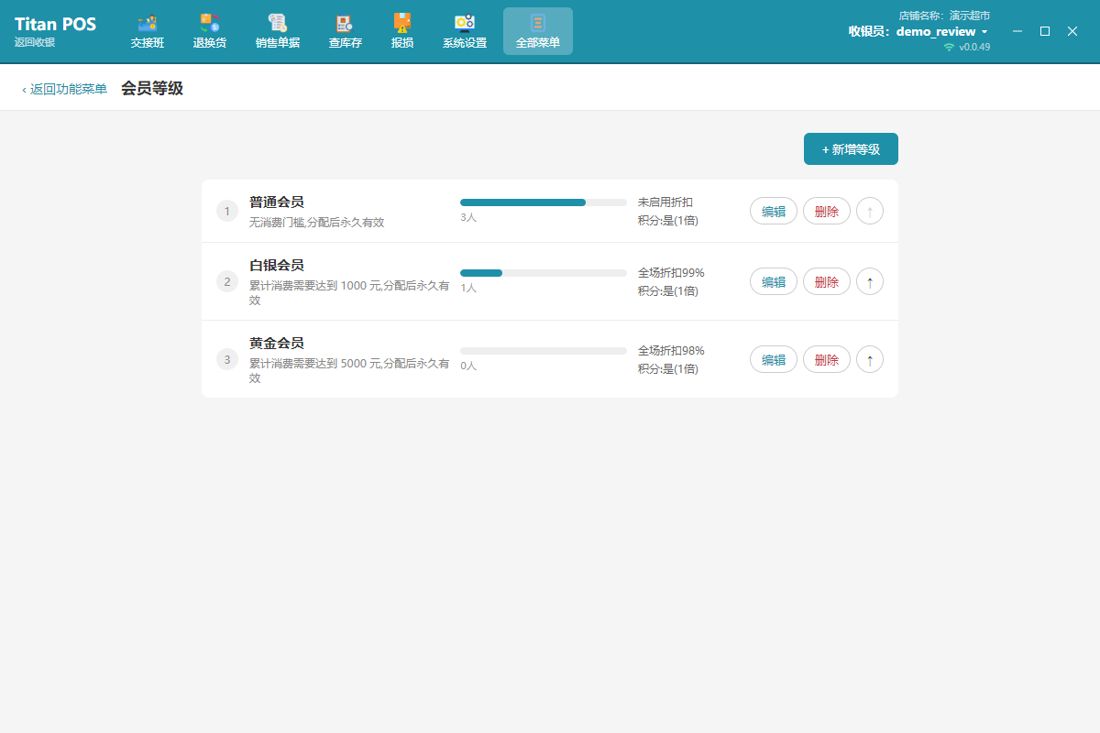Click the 全场折扣98% discount text
1100x733 pixels.
pyautogui.click(x=671, y=351)
